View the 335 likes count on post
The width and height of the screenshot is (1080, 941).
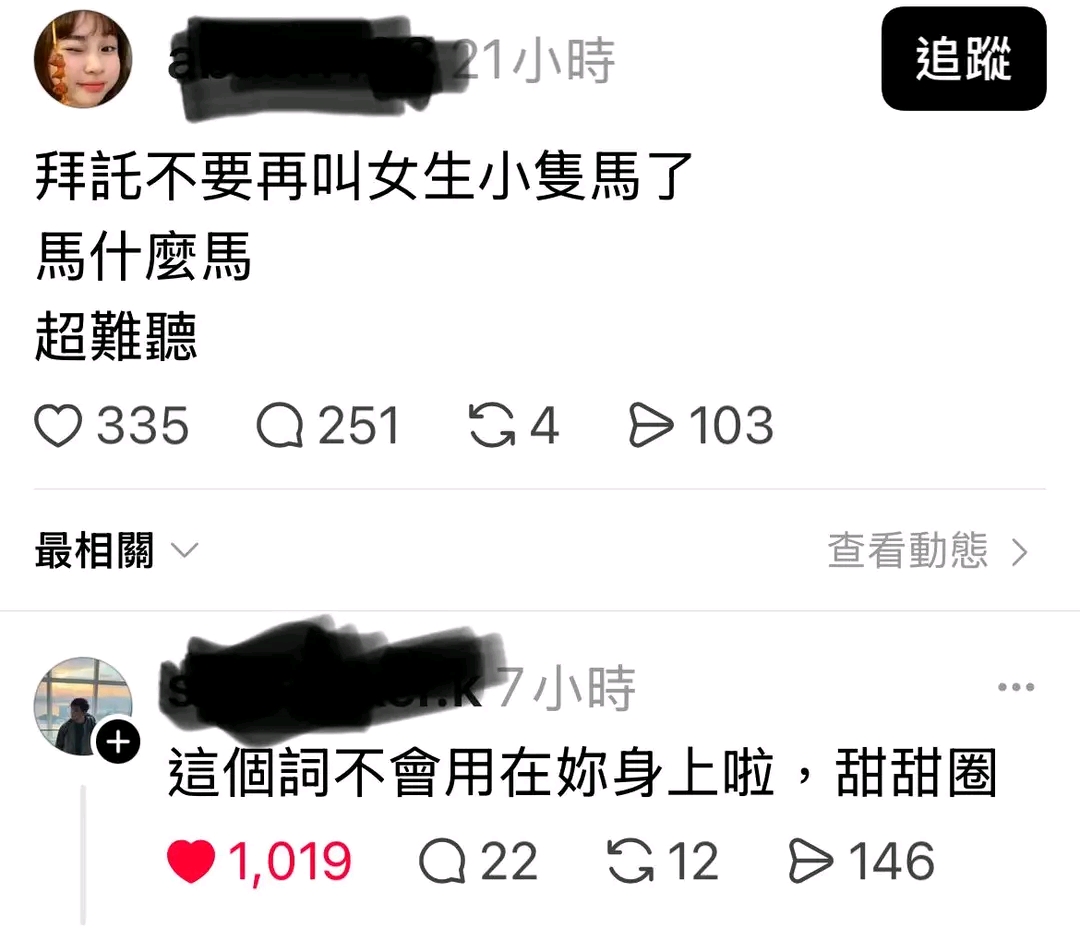pyautogui.click(x=143, y=425)
